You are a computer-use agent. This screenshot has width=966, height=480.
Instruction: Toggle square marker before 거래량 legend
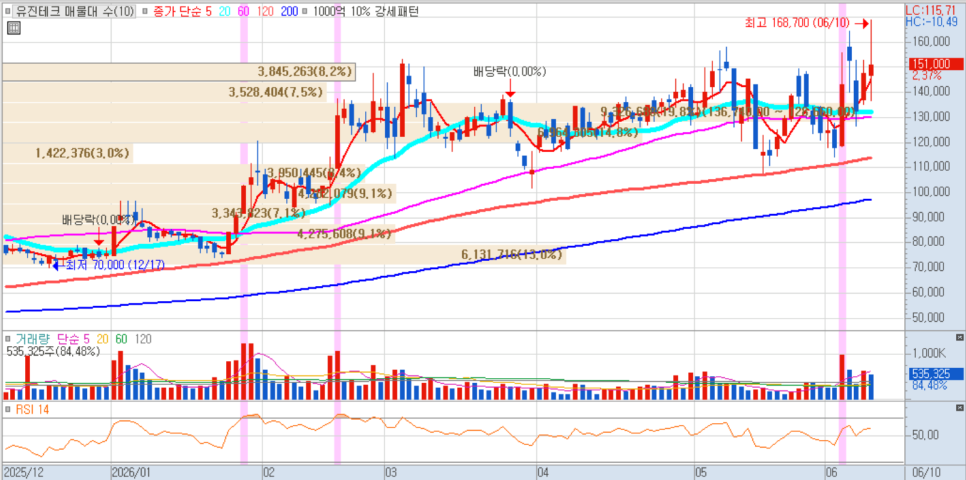pyautogui.click(x=9, y=338)
